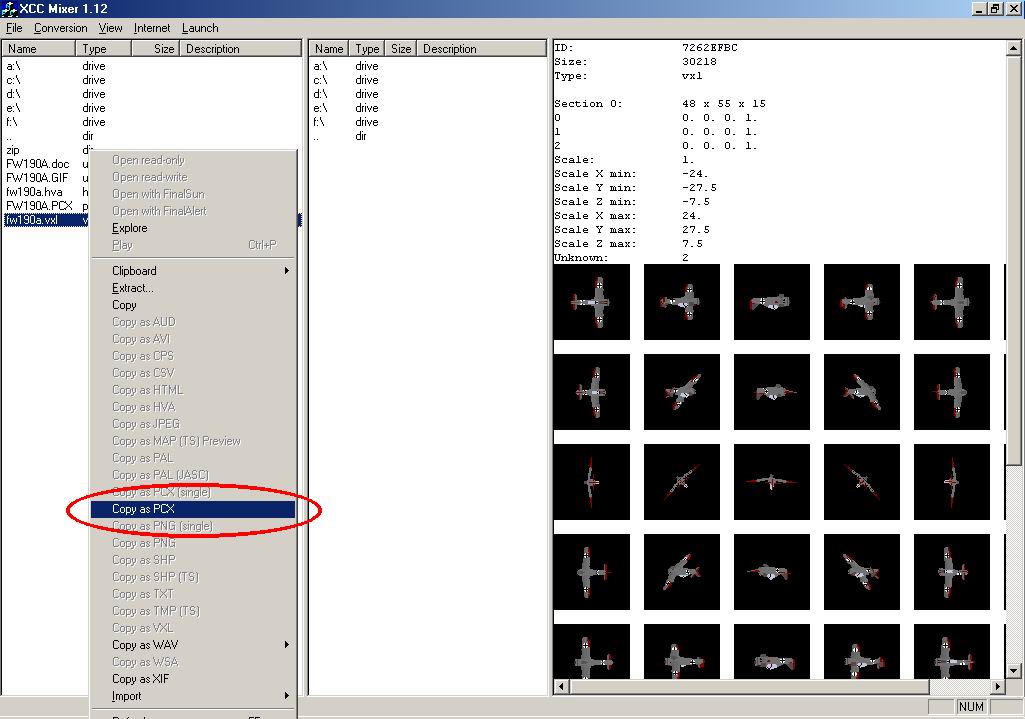Select file fw190a.hva
Viewport: 1025px width, 719px height.
(34, 192)
